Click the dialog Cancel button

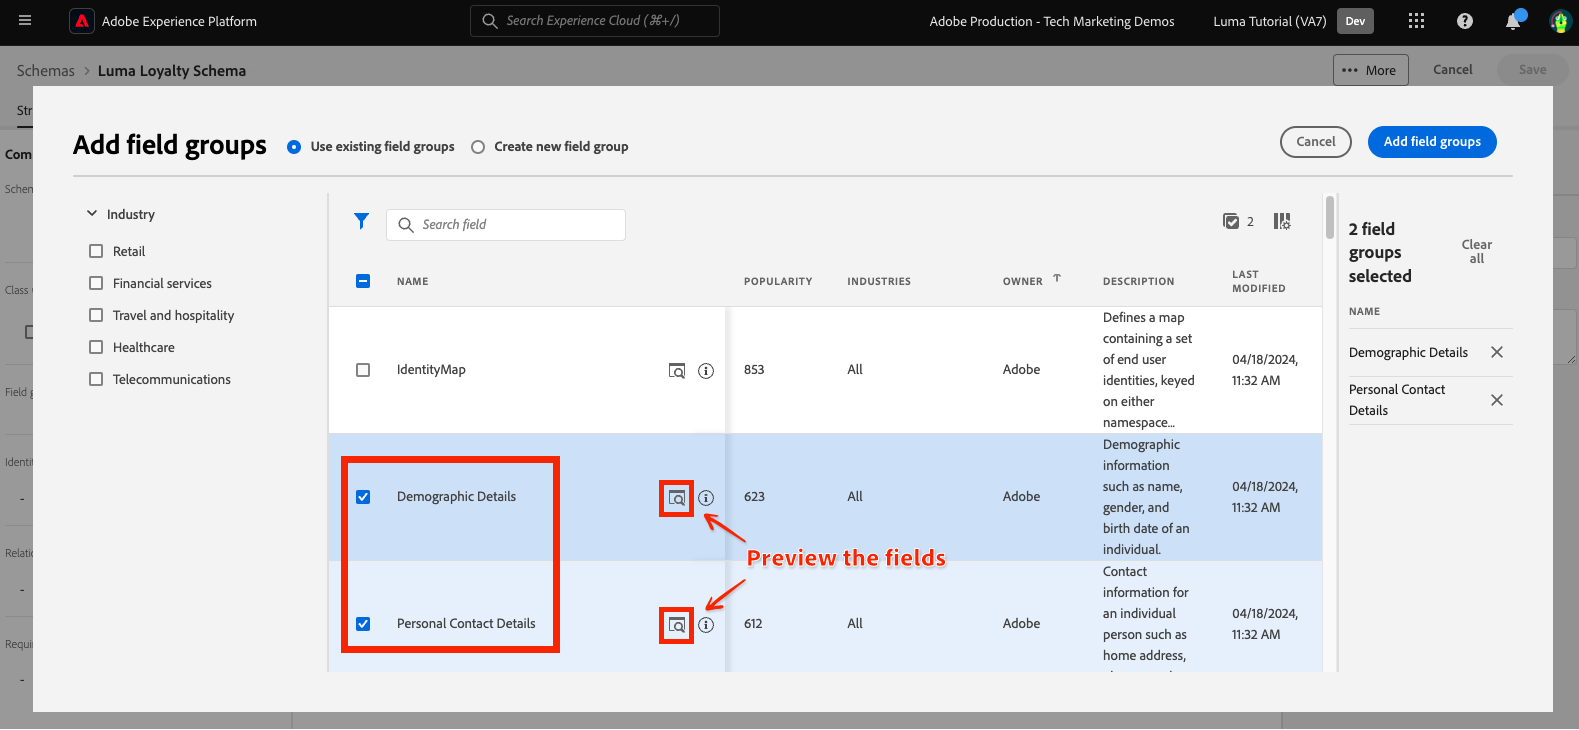click(1315, 142)
